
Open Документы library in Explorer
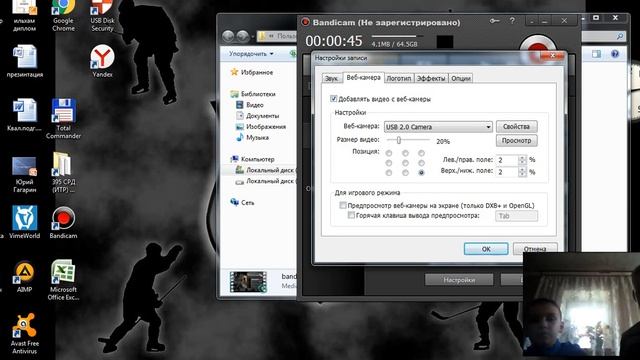(258, 116)
